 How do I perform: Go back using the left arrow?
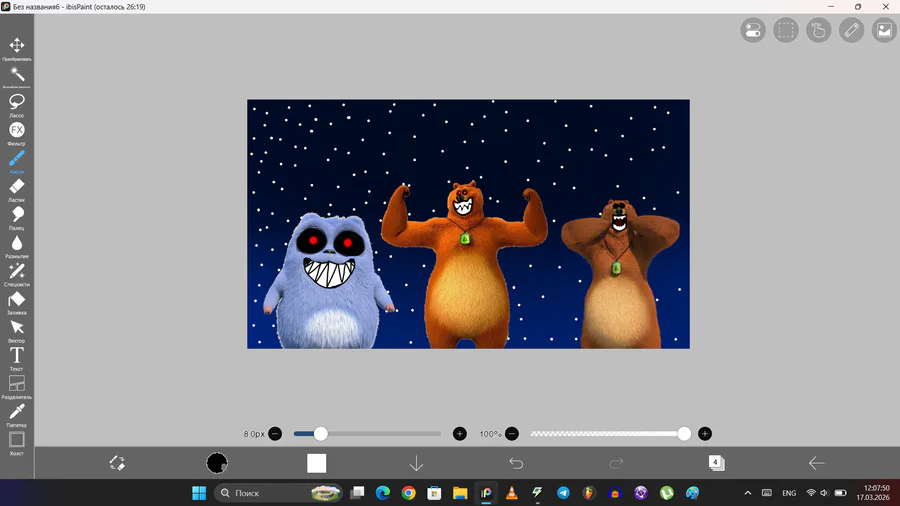tap(816, 463)
